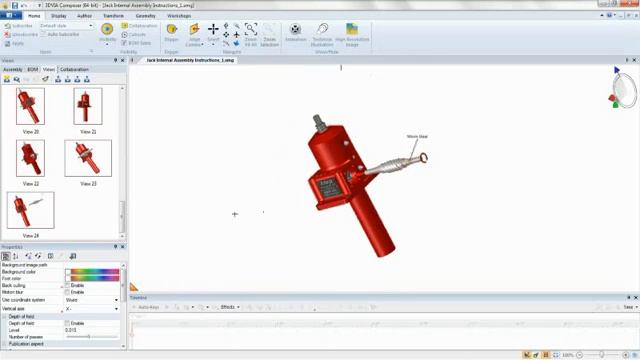The height and width of the screenshot is (360, 640).
Task: Click the second Views toolbar camera icon
Action: coord(17,79)
